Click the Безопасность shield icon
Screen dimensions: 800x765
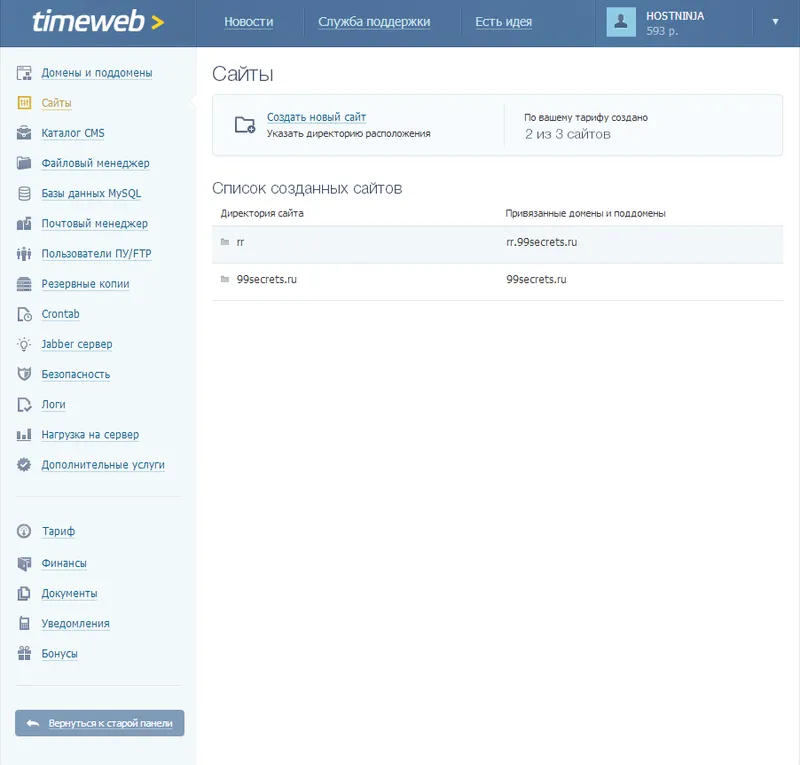24,374
